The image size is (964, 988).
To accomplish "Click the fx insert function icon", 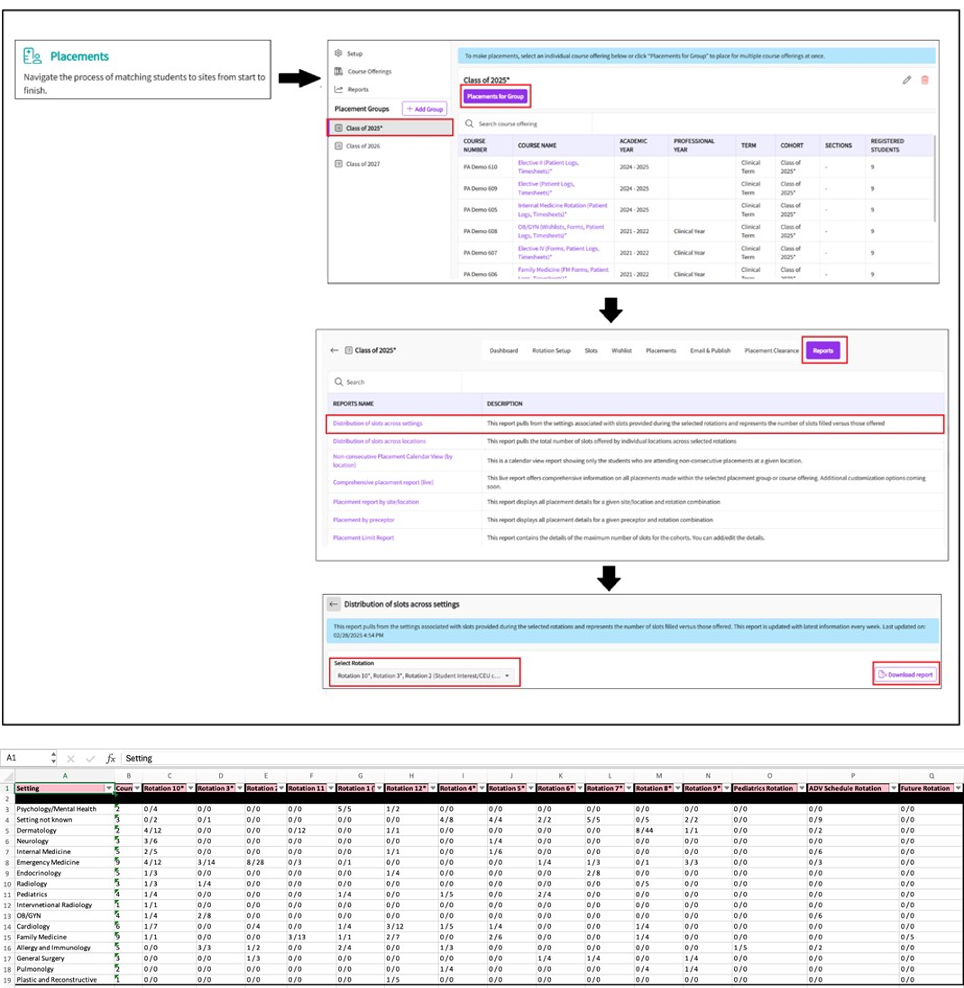I will 110,759.
